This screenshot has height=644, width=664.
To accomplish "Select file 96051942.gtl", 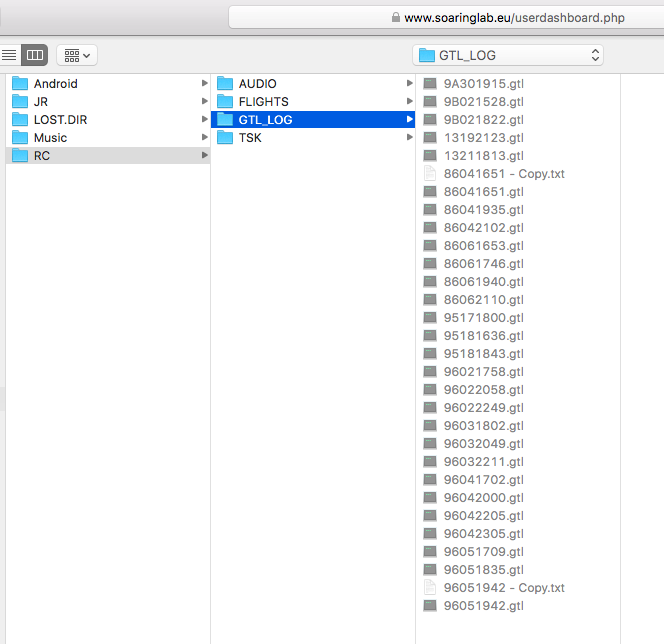I will click(483, 606).
